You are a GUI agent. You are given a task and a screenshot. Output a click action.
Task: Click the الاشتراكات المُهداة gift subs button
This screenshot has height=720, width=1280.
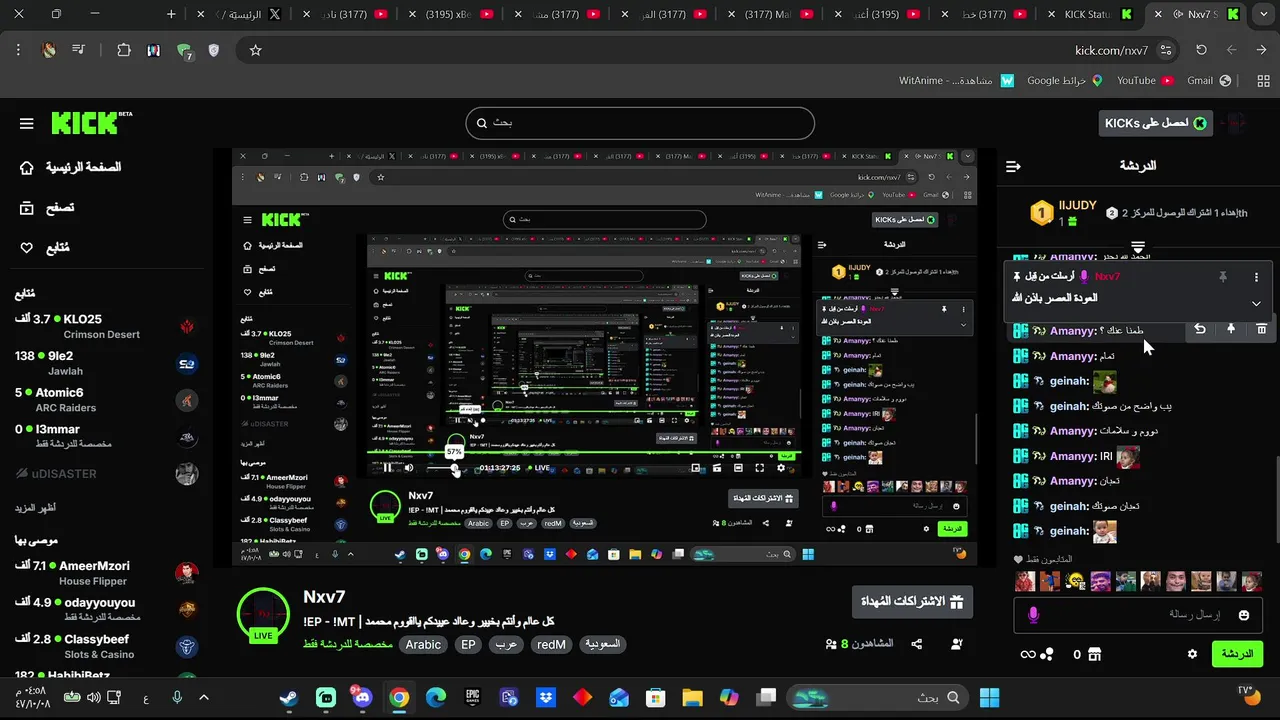click(x=912, y=602)
